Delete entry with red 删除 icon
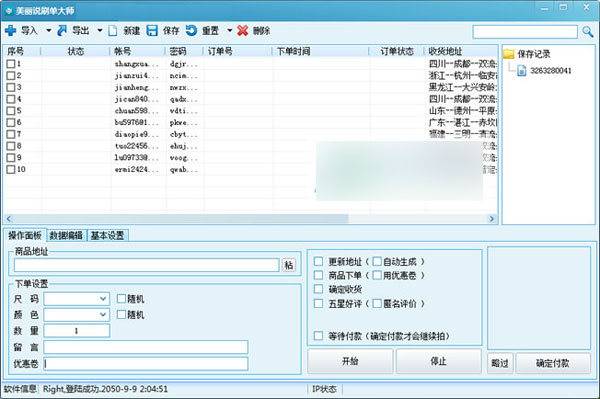Viewport: 600px width, 399px height. (x=243, y=31)
